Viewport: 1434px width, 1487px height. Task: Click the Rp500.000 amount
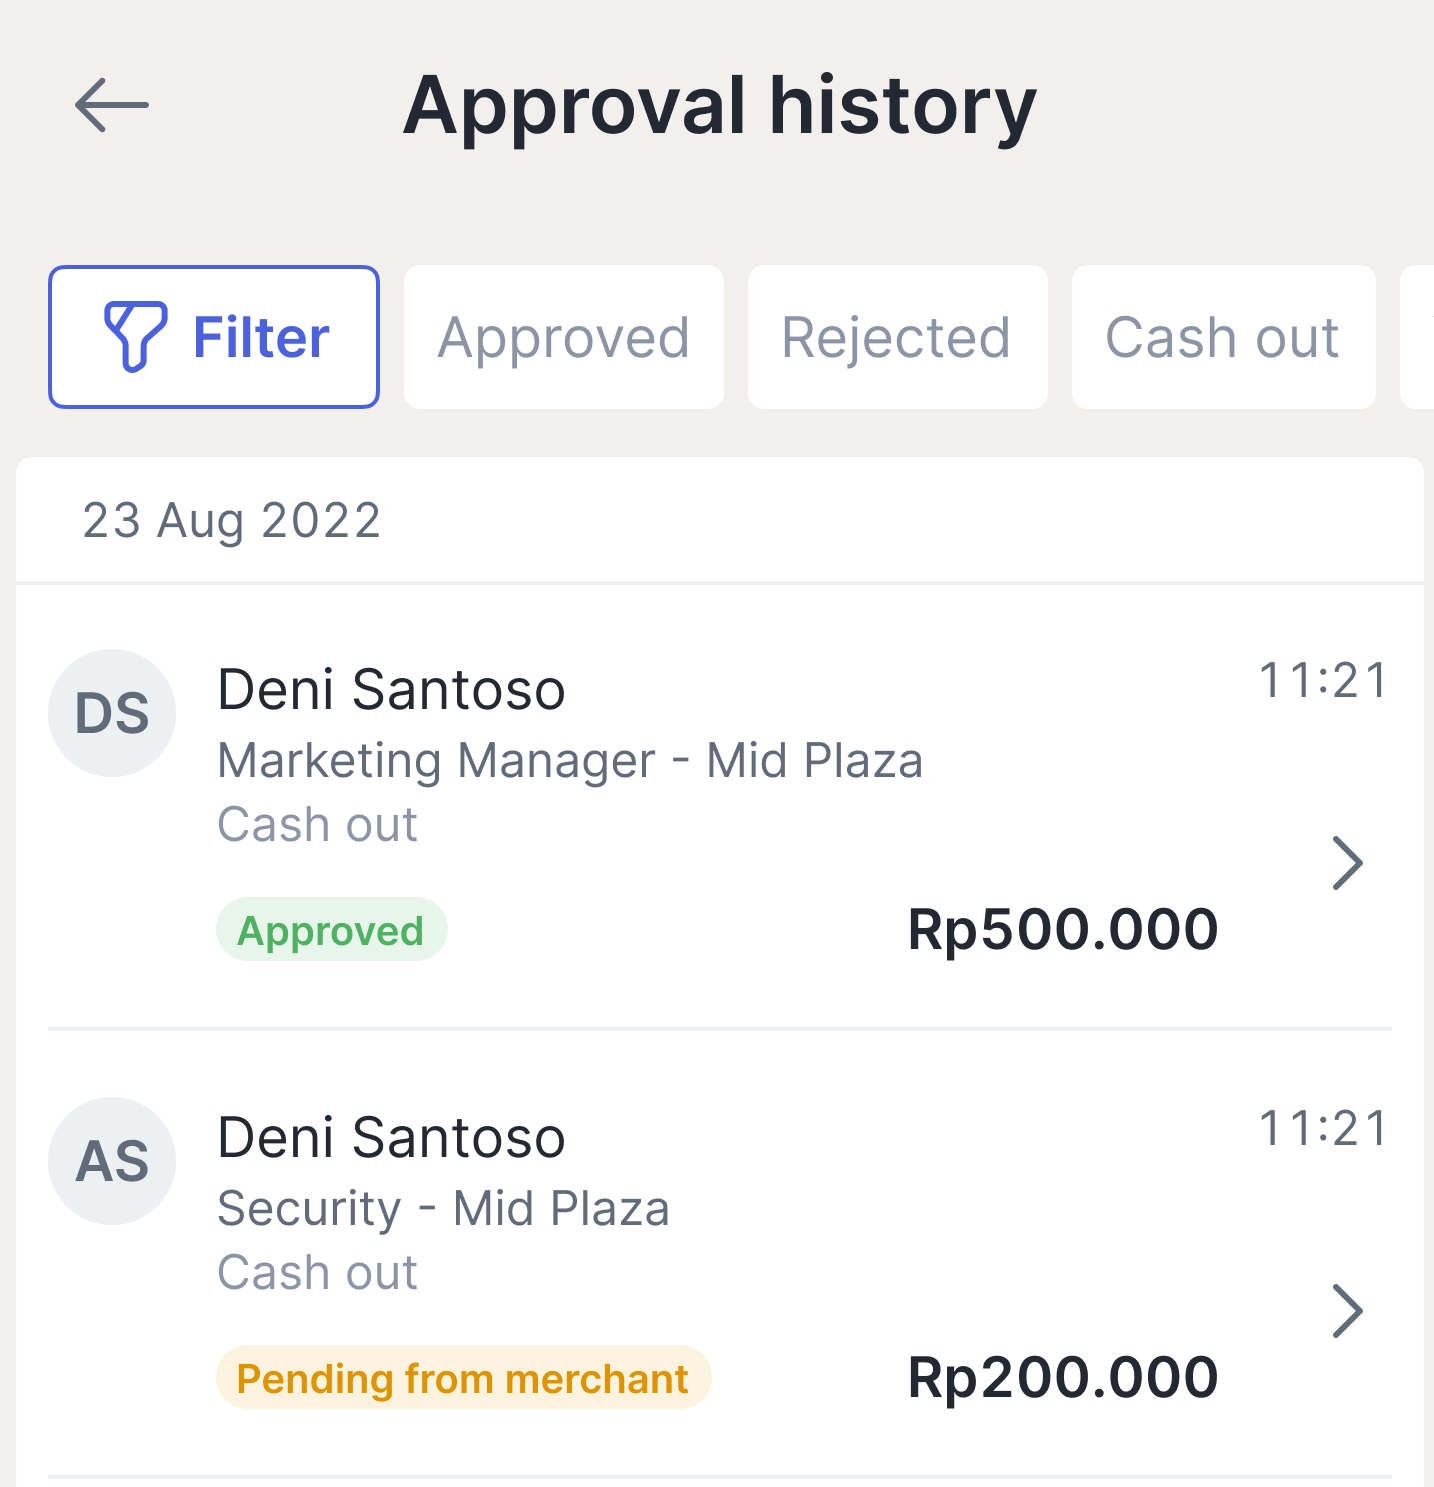[x=1062, y=930]
